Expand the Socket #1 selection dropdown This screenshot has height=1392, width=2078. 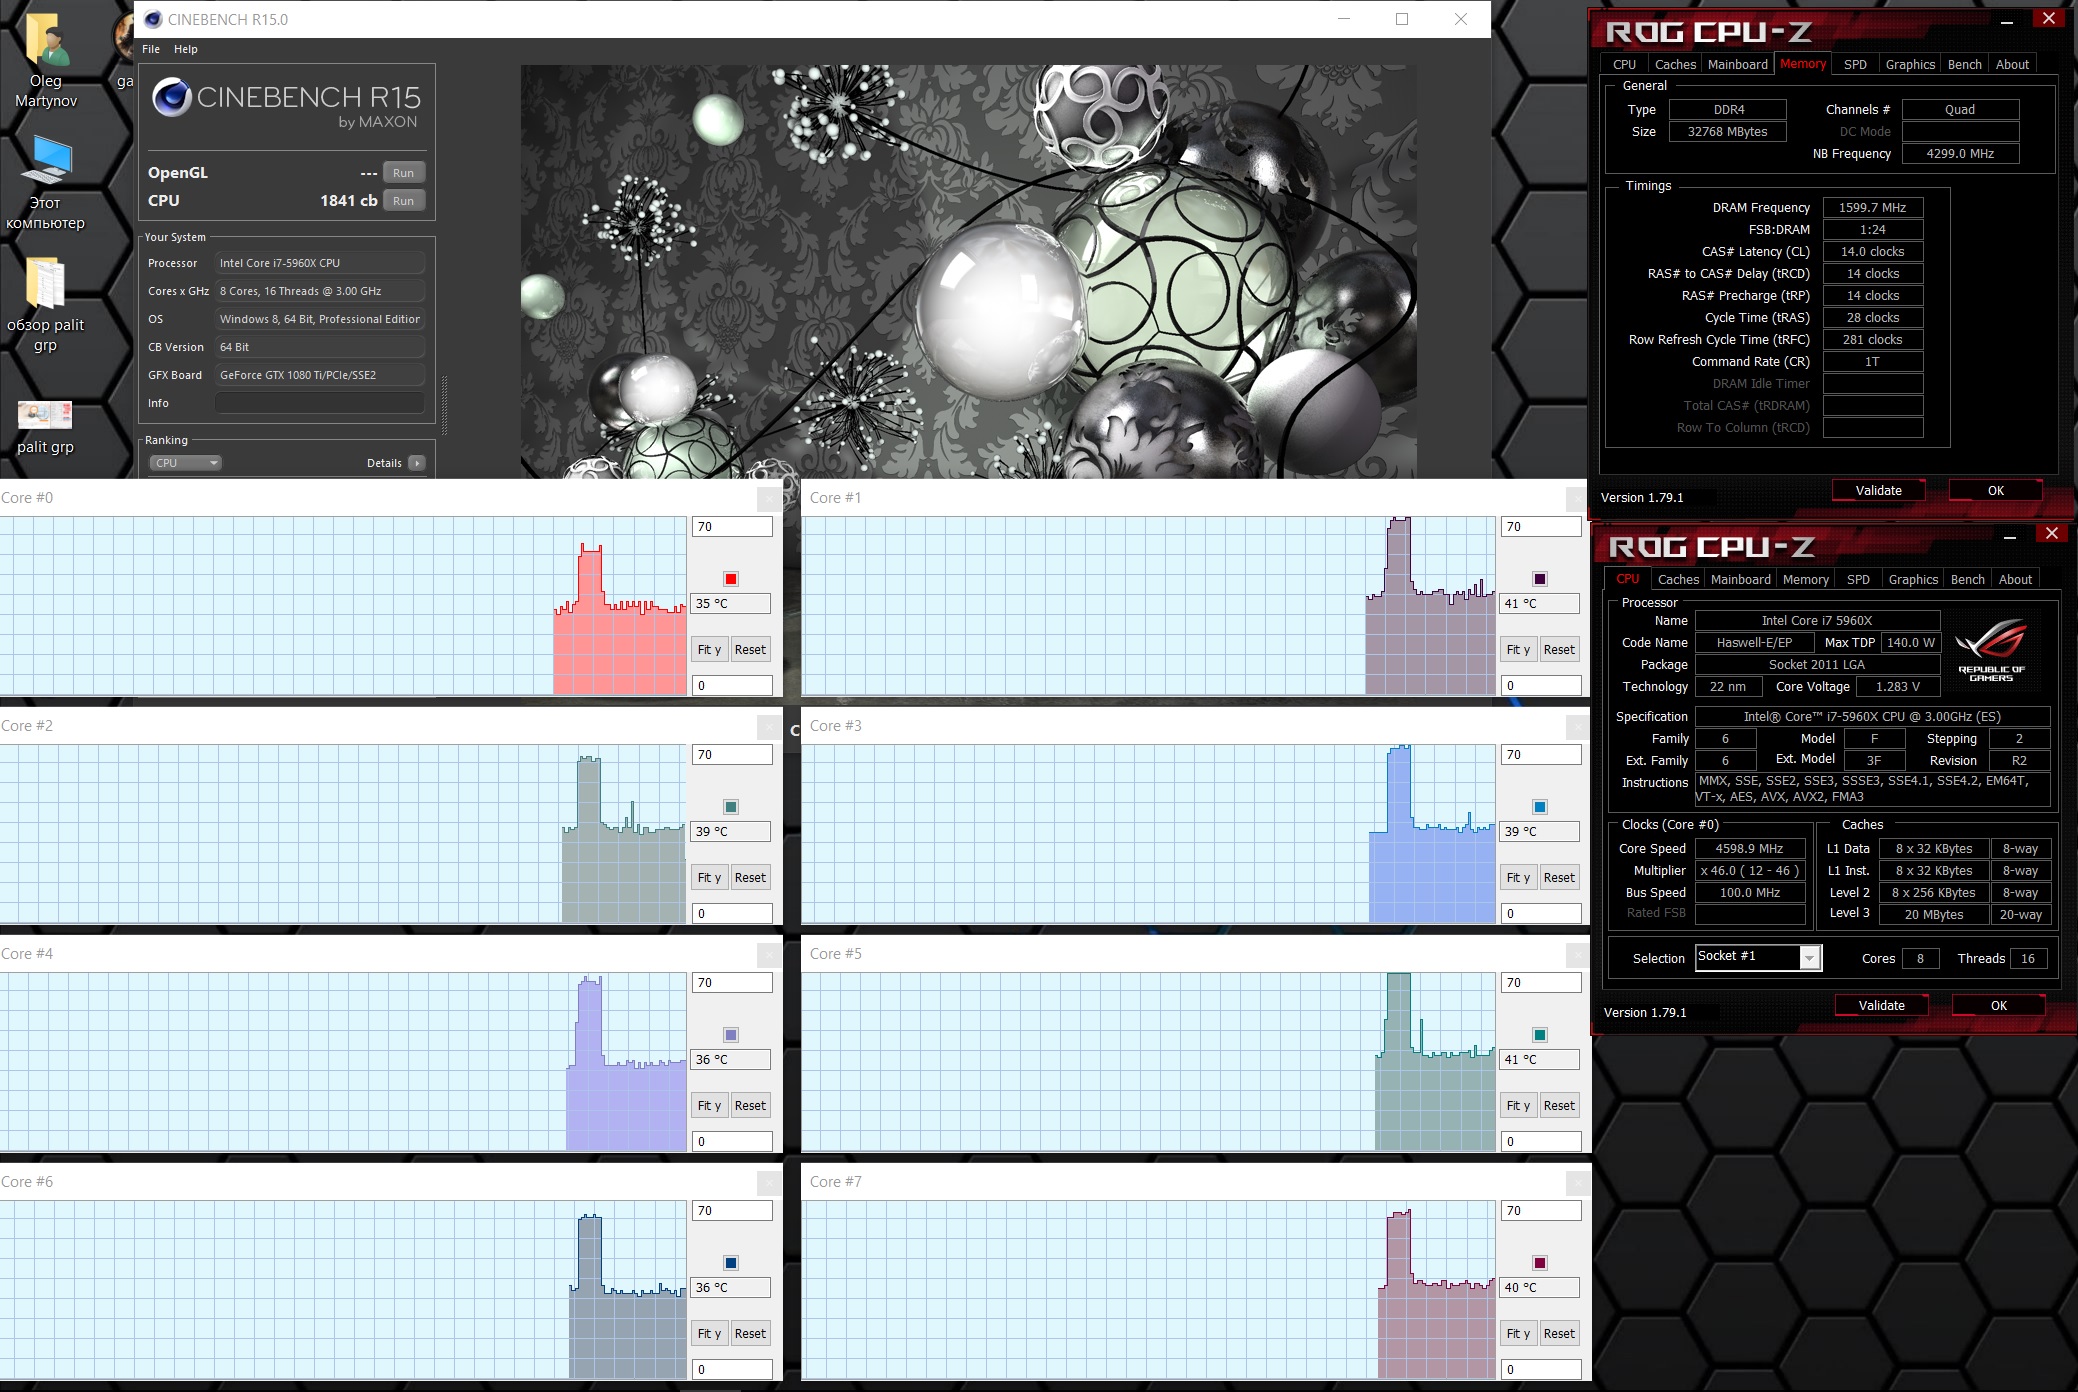(1809, 958)
